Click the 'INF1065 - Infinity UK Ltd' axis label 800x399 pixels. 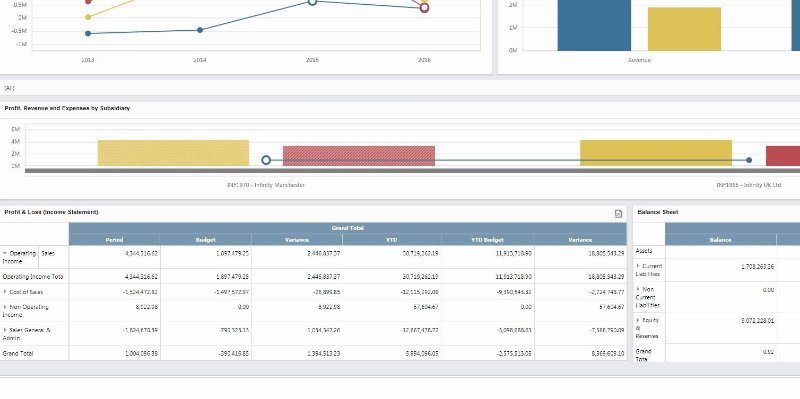click(x=748, y=185)
